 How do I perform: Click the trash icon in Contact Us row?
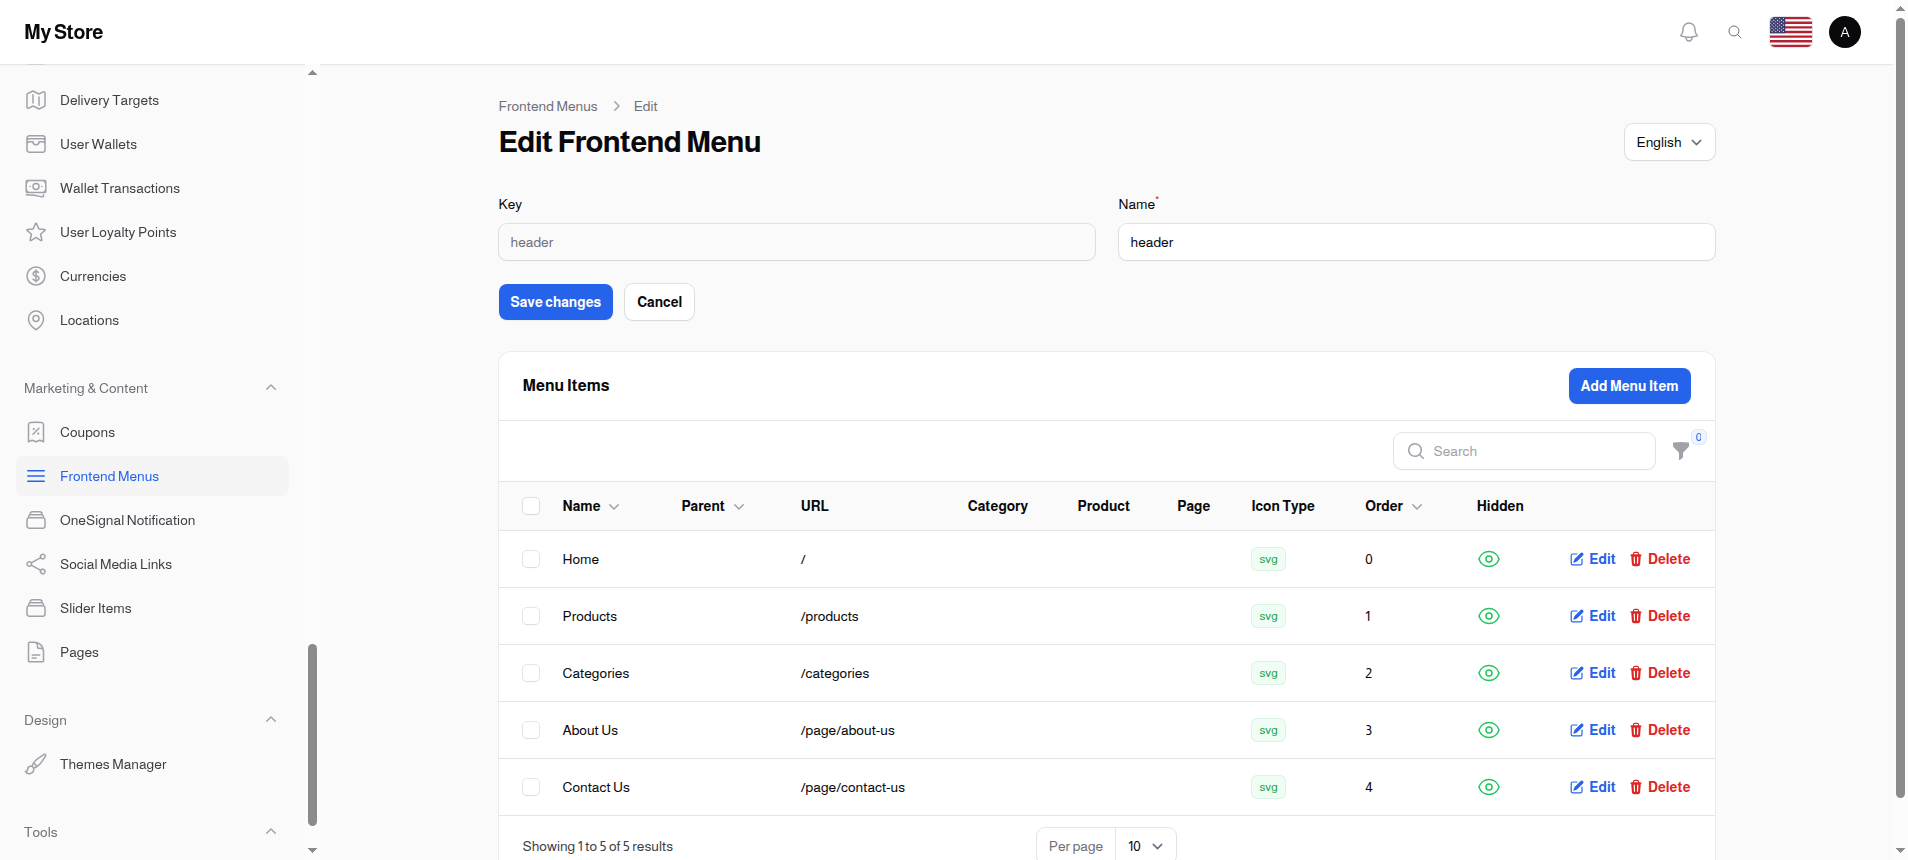[x=1636, y=787]
